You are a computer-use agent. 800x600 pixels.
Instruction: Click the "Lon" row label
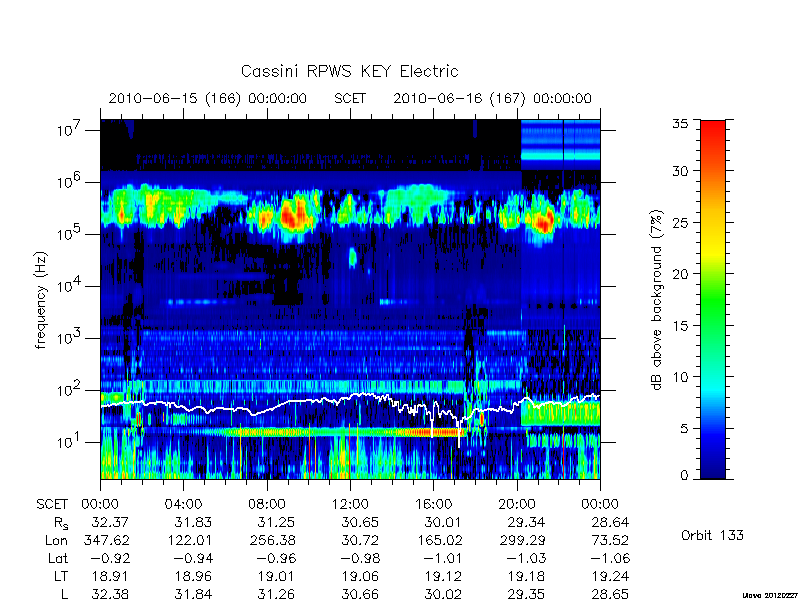pyautogui.click(x=56, y=540)
